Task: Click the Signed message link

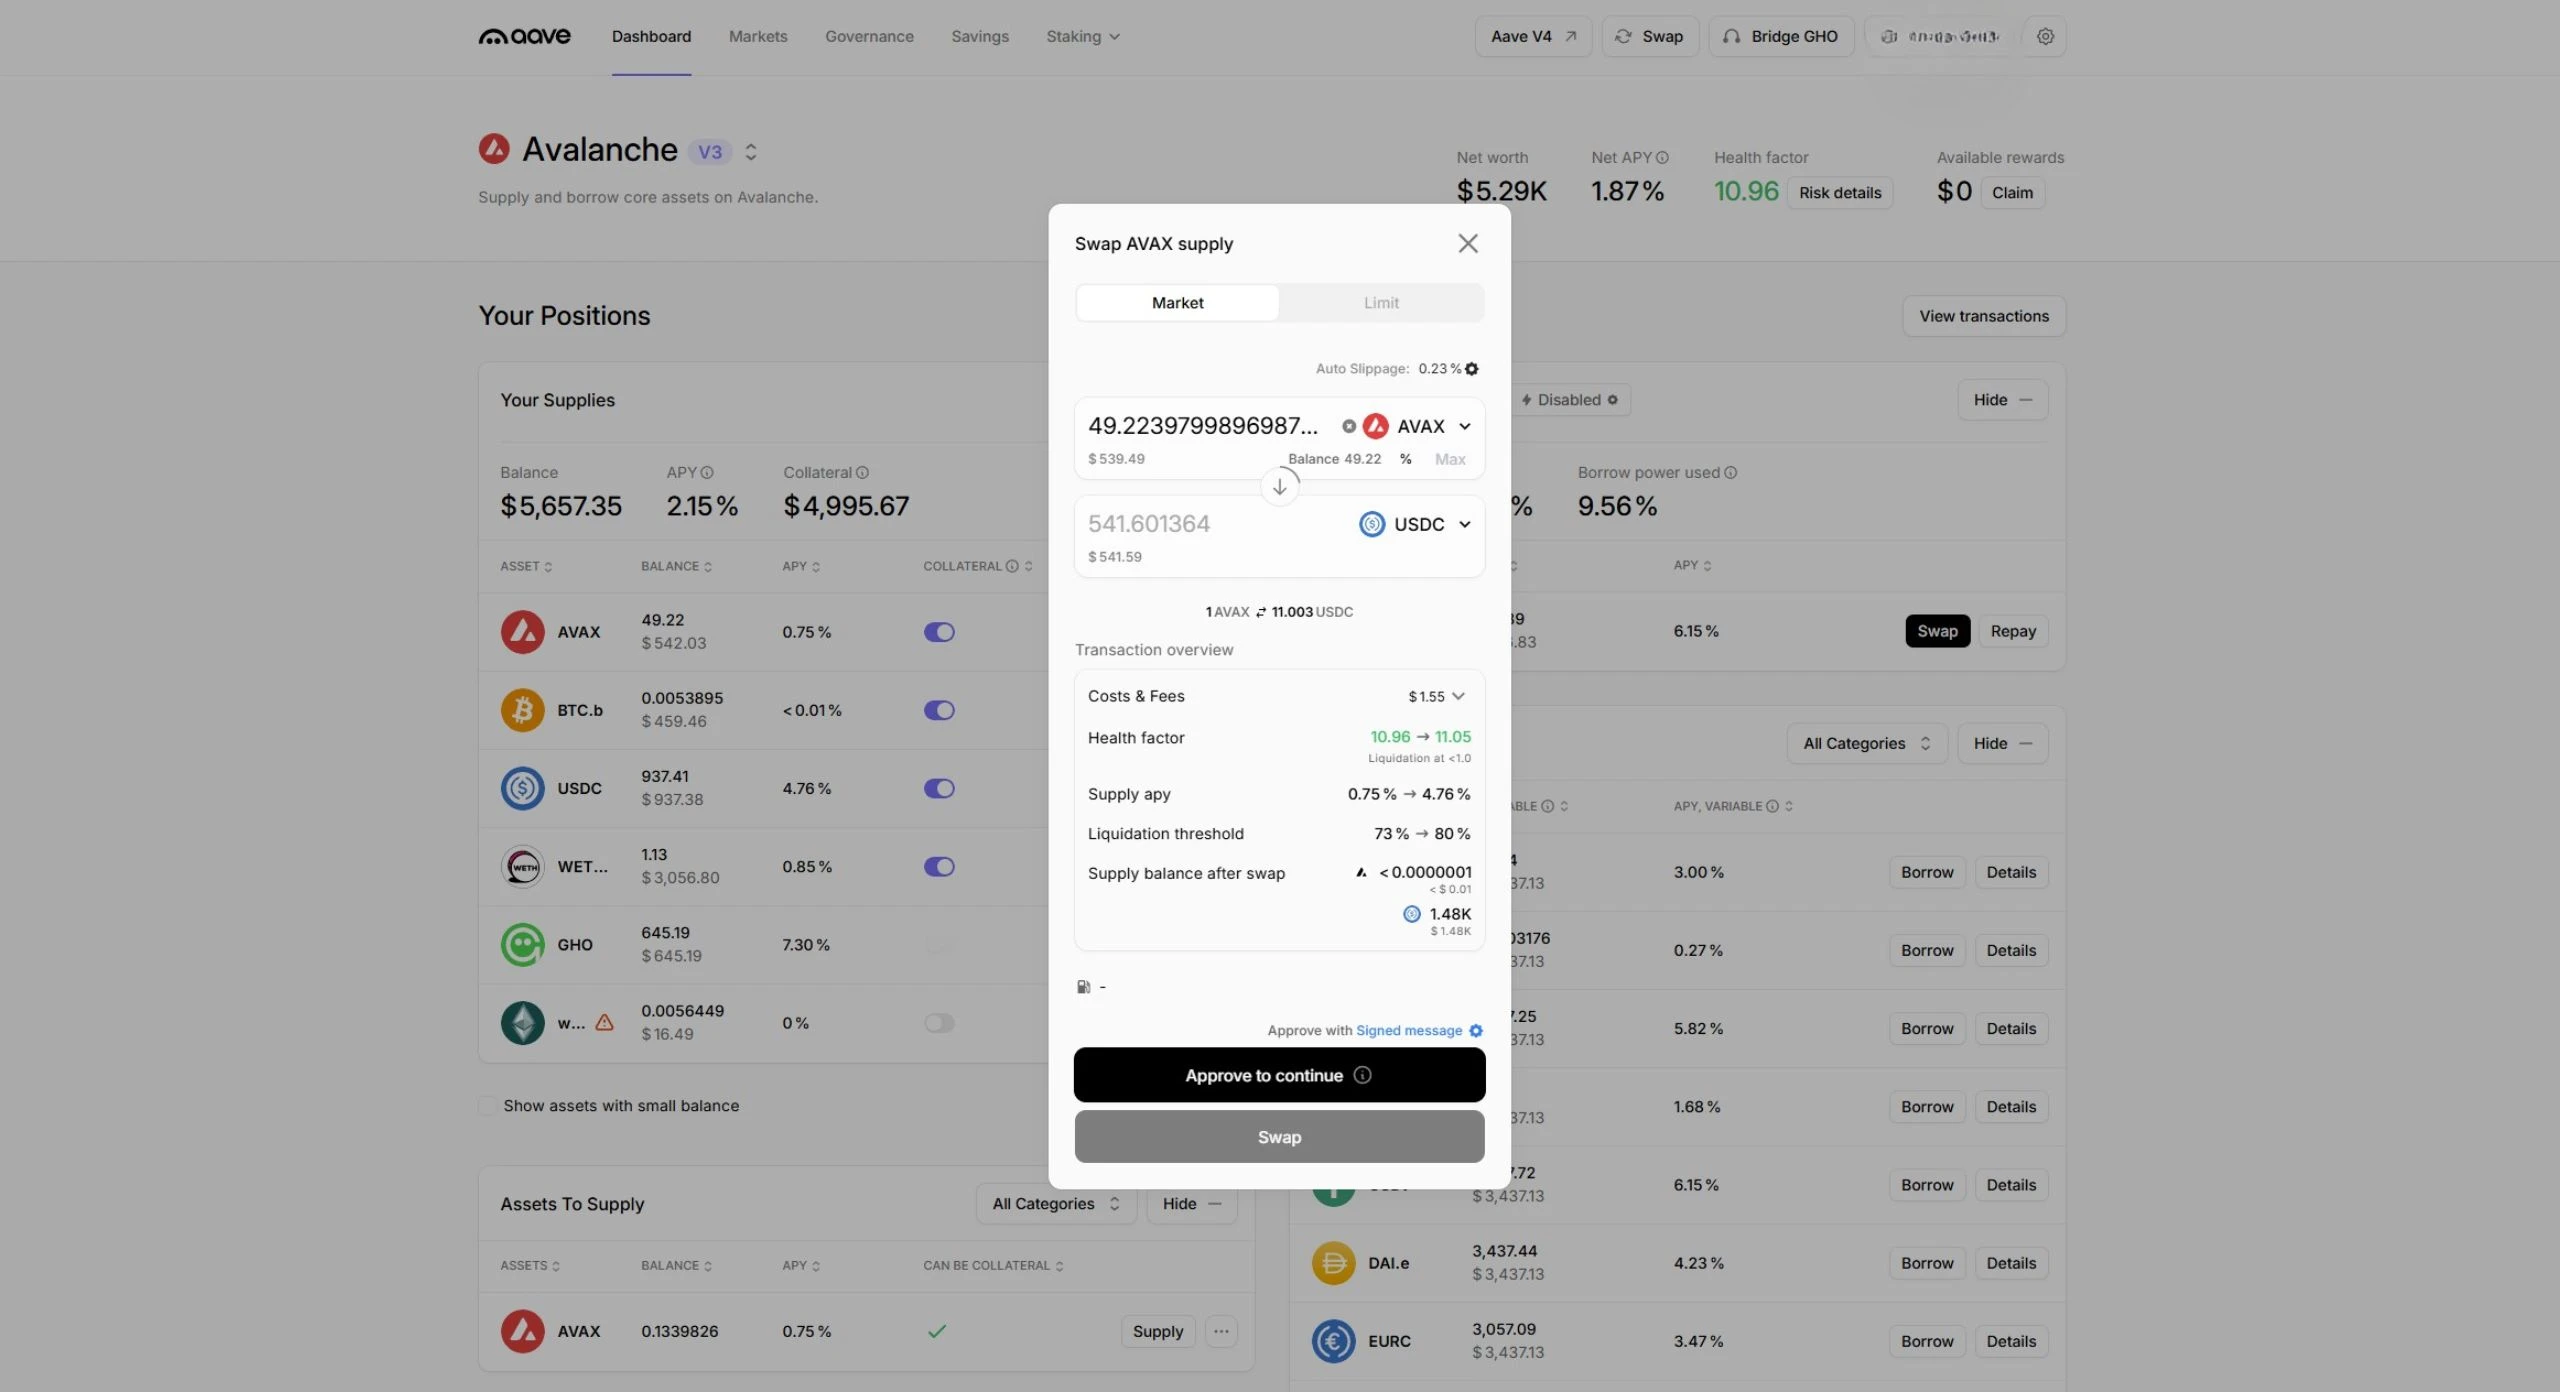Action: pos(1408,1031)
